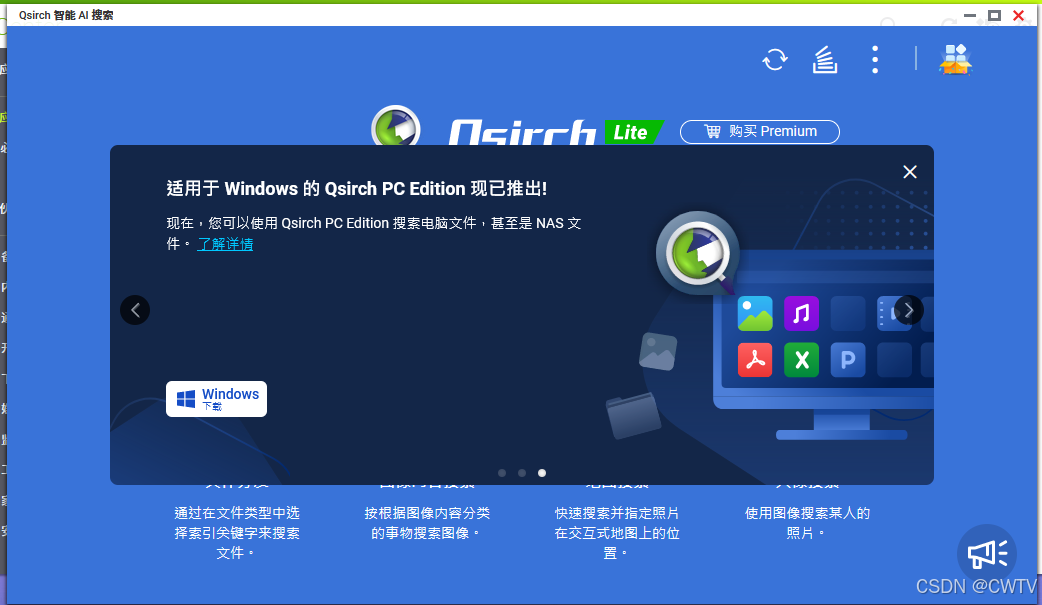Click the blue P document icon
This screenshot has height=605, width=1042.
pyautogui.click(x=848, y=360)
